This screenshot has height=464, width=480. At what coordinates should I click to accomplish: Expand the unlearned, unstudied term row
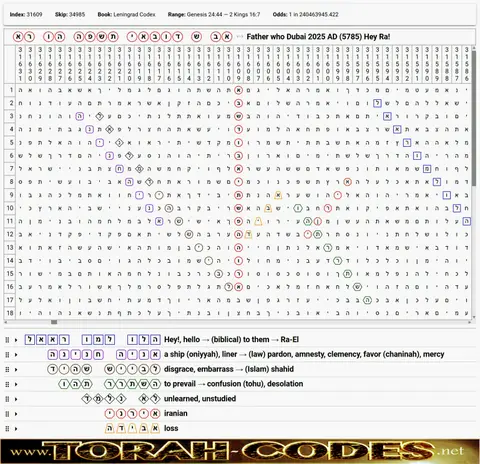point(16,399)
